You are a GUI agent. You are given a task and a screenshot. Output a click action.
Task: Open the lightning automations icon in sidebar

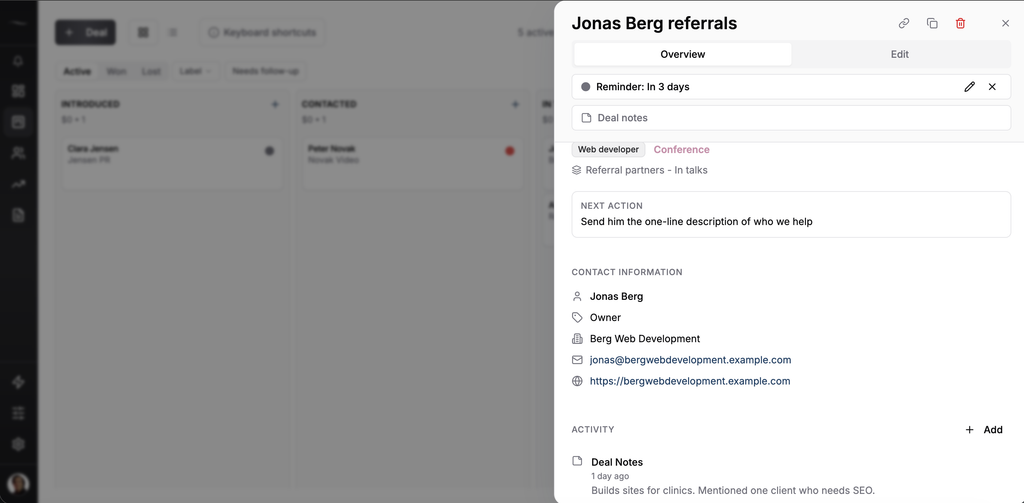click(18, 382)
